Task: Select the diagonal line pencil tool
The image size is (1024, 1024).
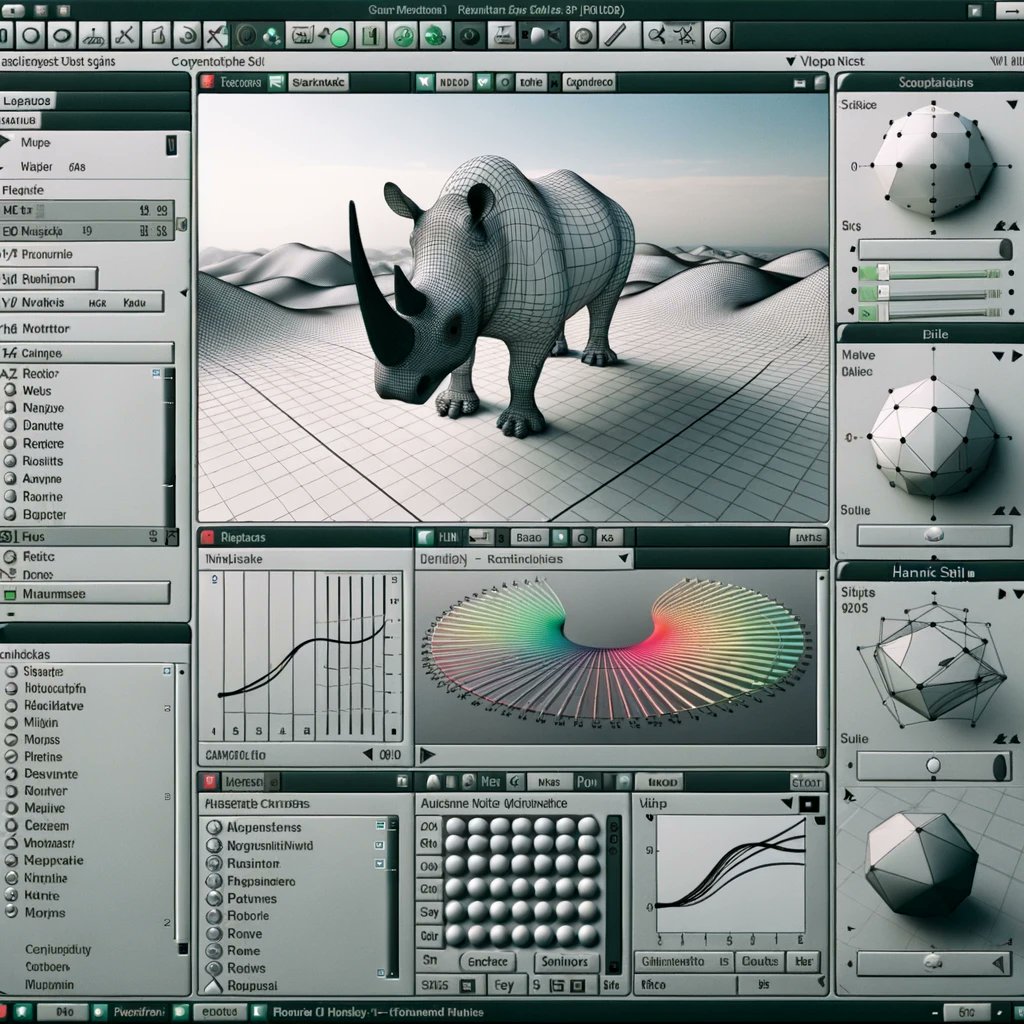Action: pyautogui.click(x=615, y=36)
